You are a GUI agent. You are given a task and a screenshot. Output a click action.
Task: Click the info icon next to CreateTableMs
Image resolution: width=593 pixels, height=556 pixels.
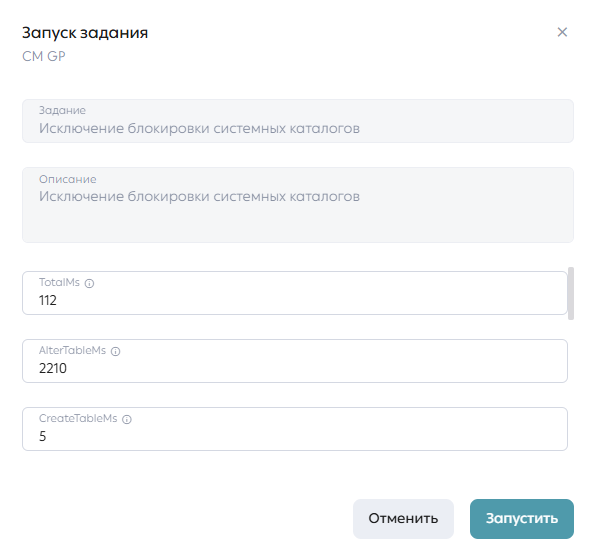tap(127, 419)
